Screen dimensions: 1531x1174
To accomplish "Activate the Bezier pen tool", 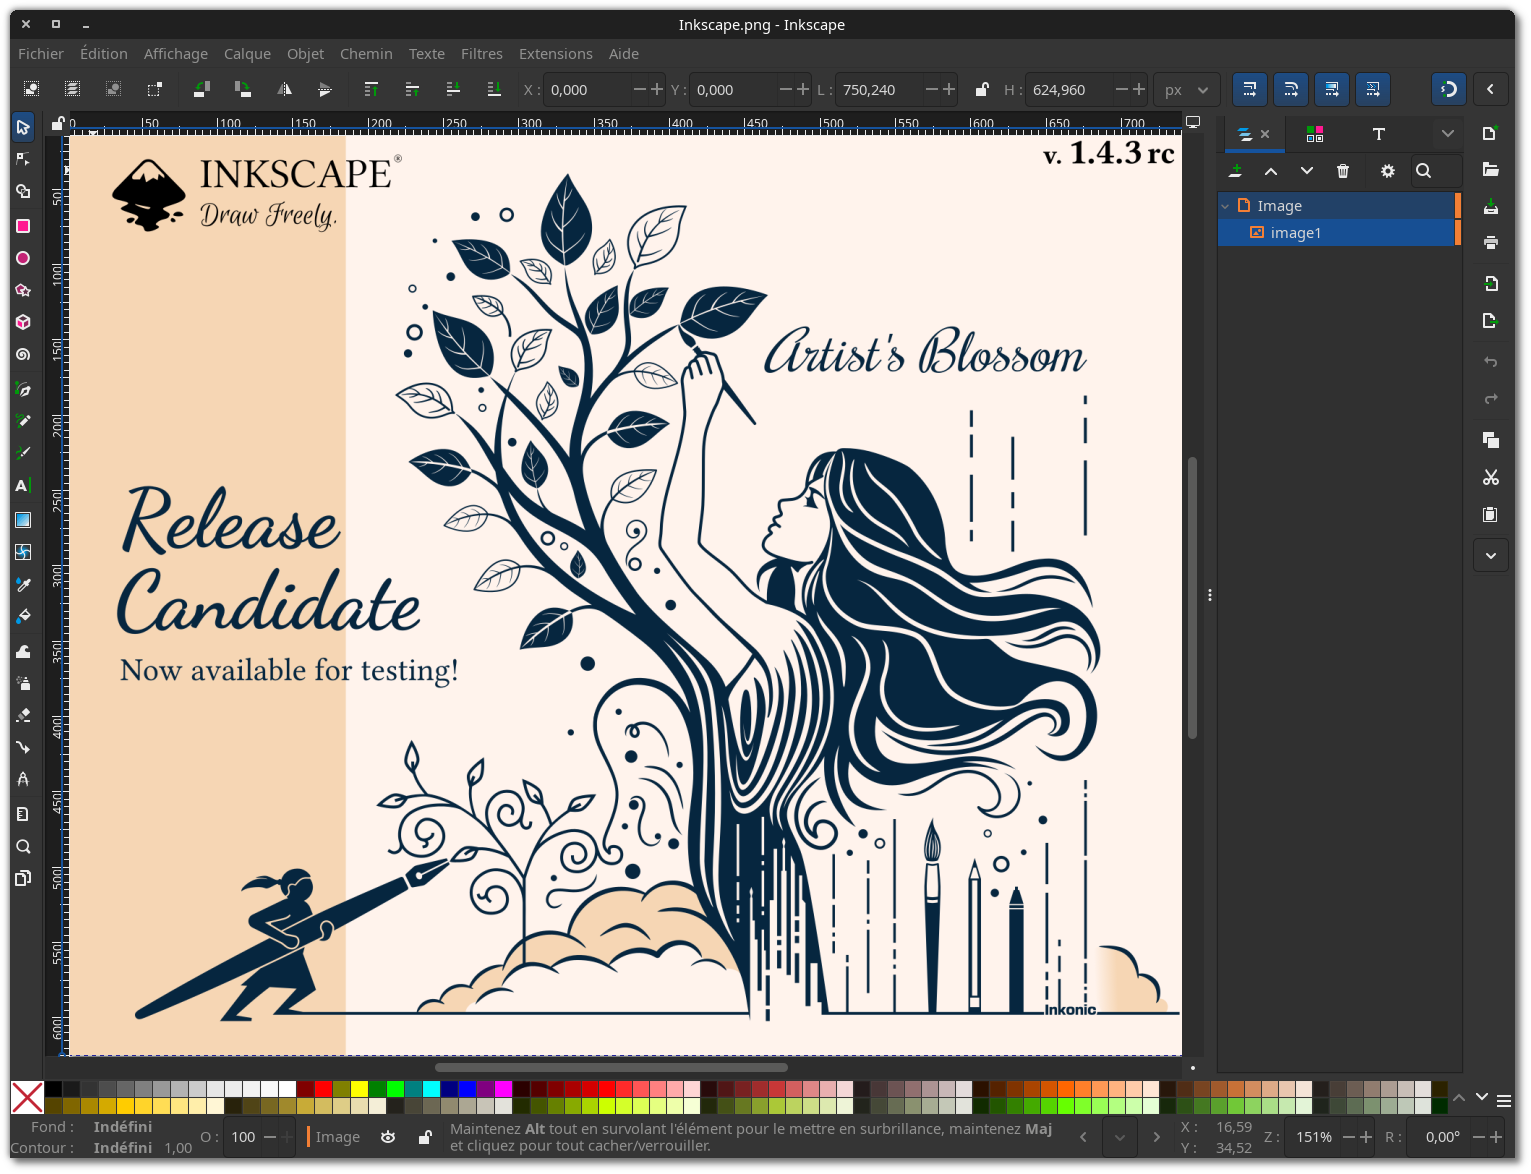I will point(23,389).
